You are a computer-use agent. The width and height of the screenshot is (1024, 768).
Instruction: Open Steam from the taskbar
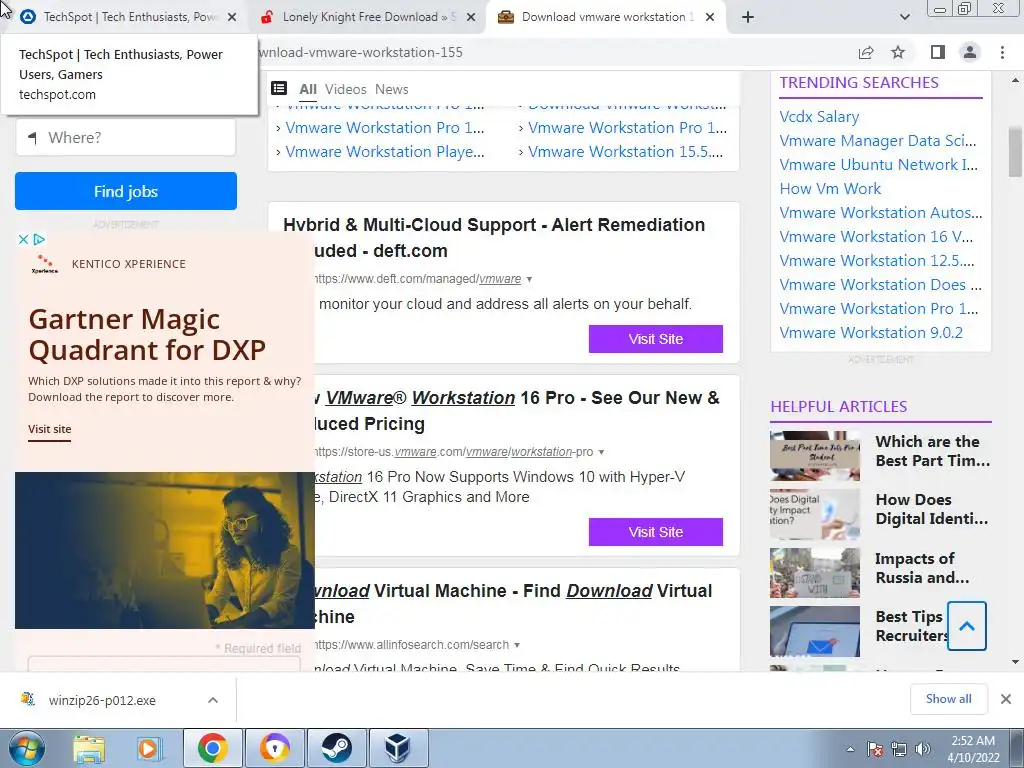[337, 748]
